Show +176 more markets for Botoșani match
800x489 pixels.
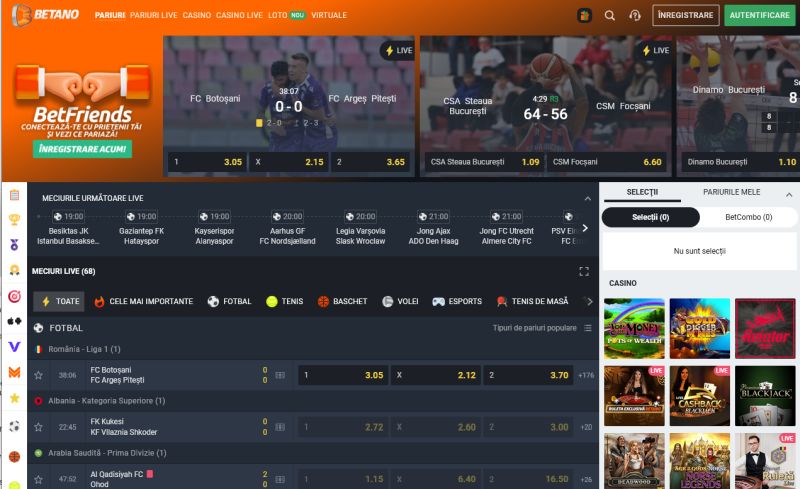coord(586,375)
